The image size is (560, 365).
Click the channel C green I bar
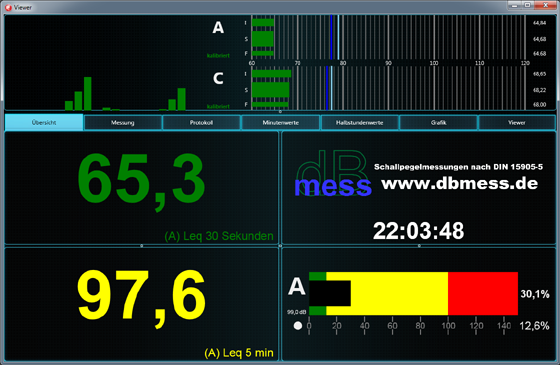271,74
